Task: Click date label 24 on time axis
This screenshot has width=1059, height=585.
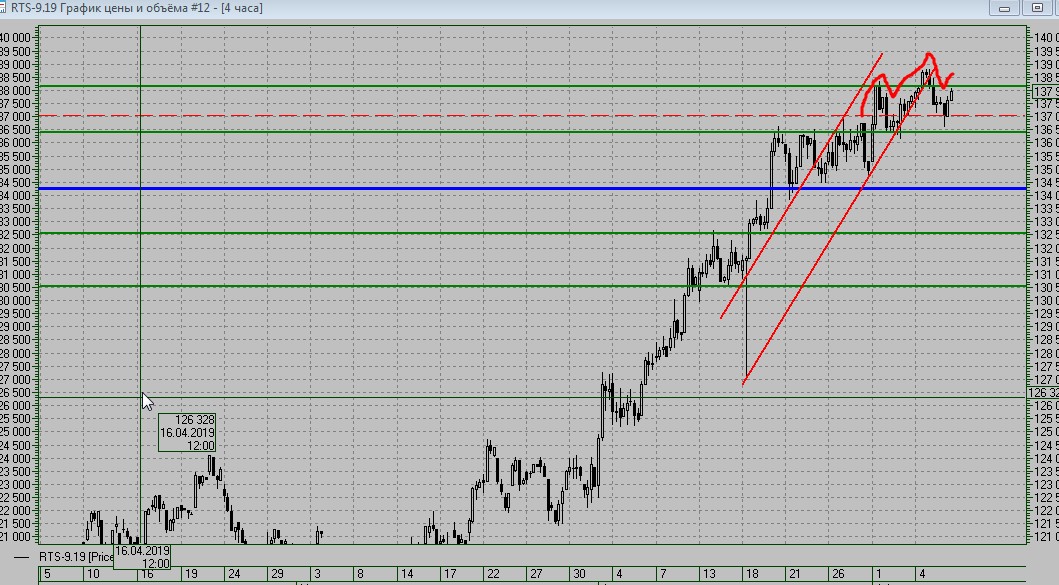Action: (x=234, y=574)
